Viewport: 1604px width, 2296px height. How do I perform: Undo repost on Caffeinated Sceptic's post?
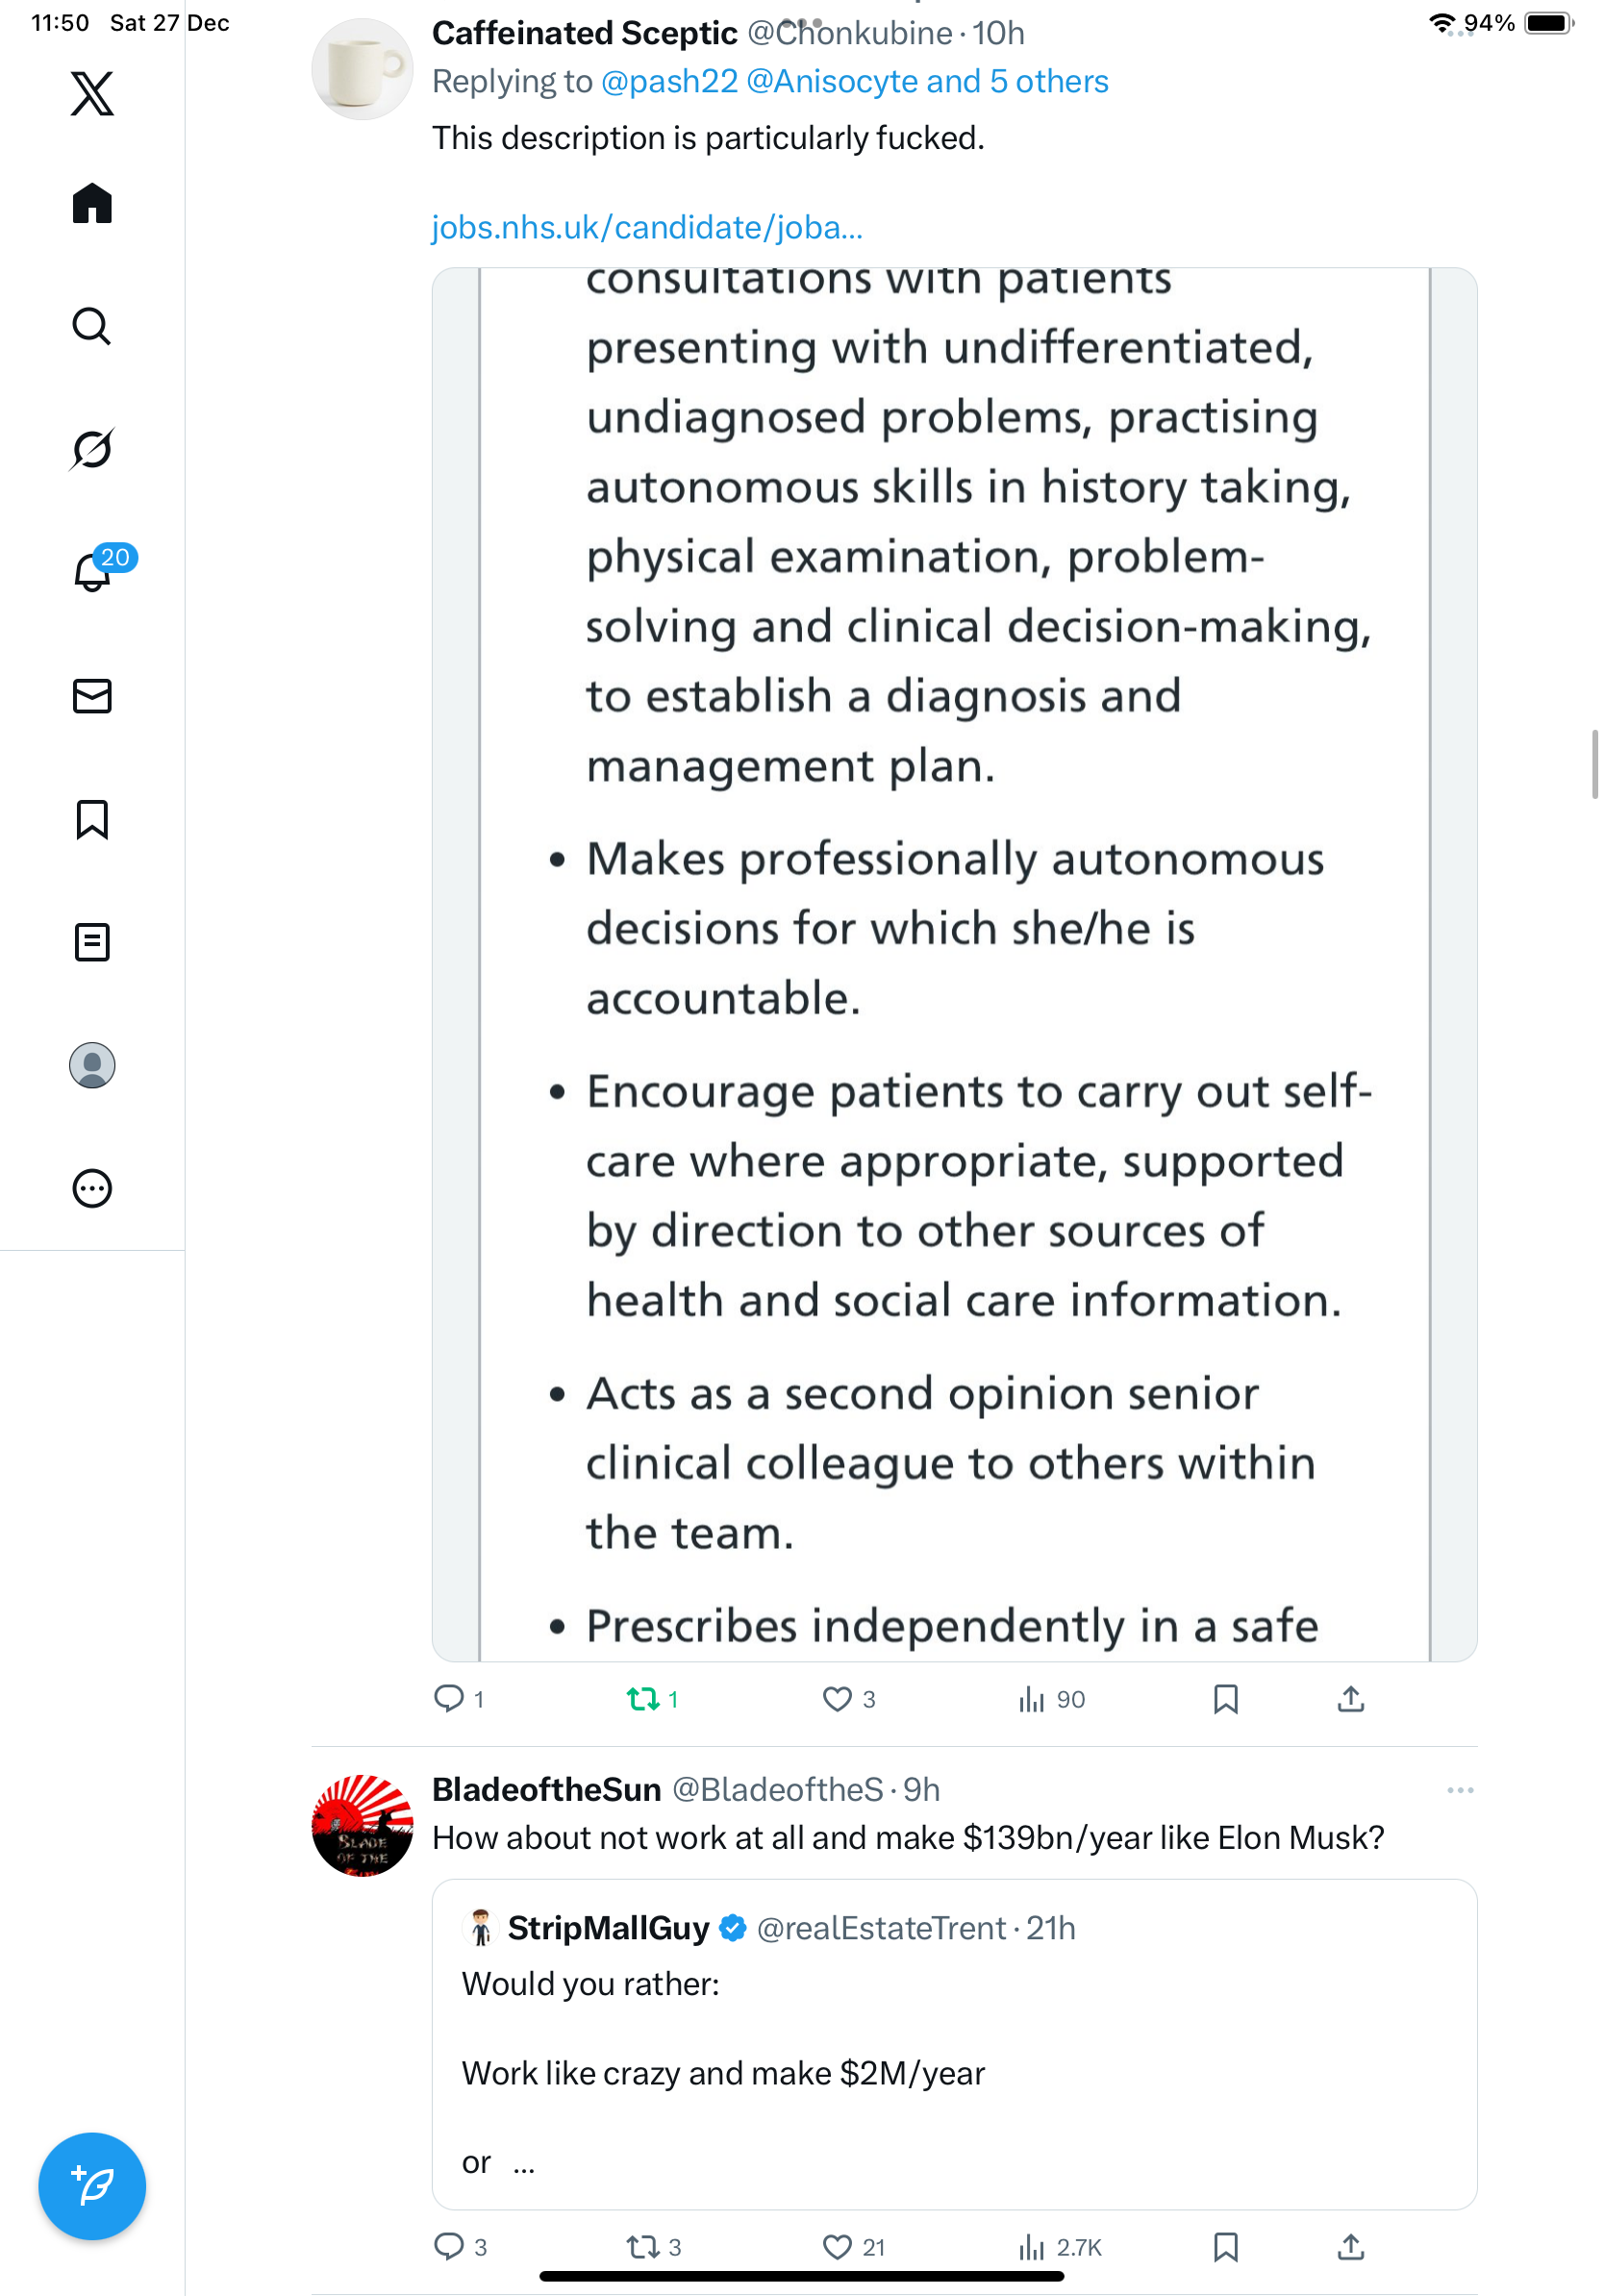(642, 1699)
